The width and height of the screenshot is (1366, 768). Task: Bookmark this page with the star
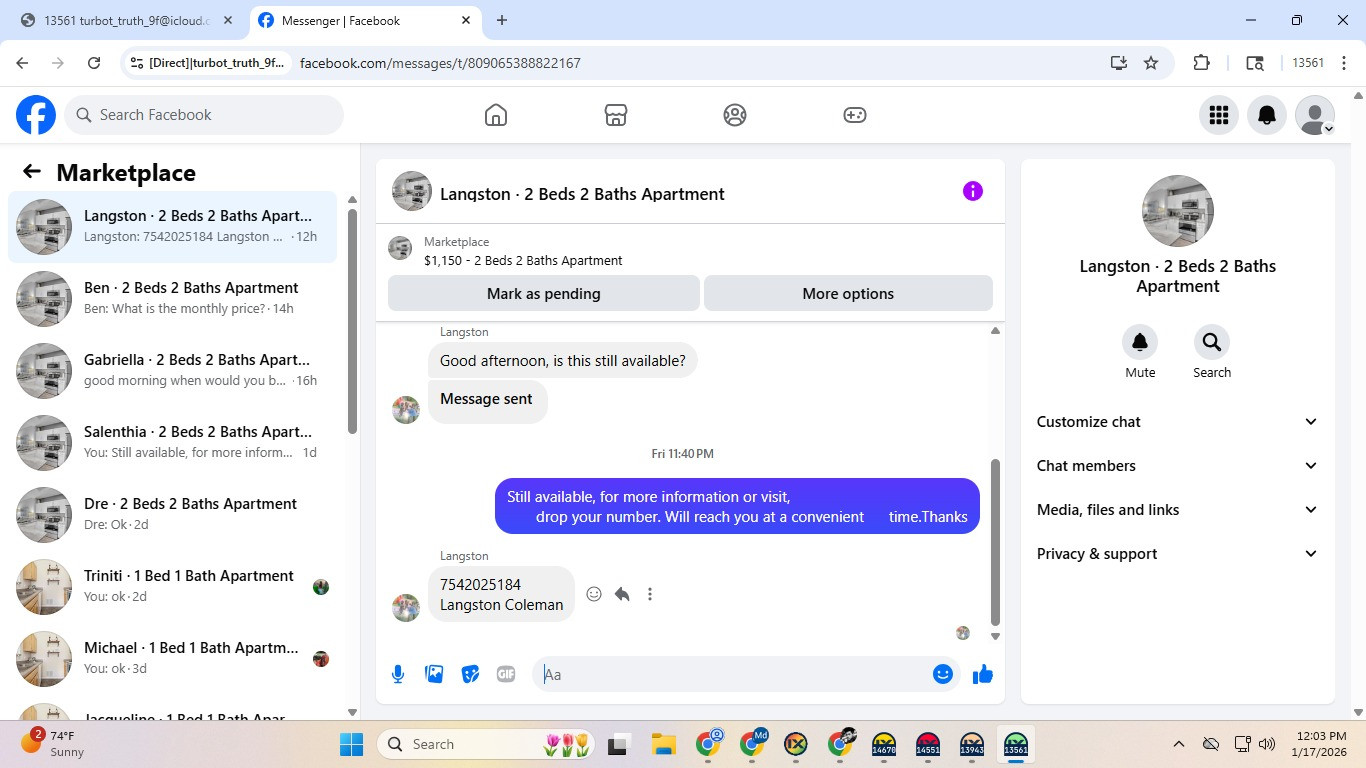pyautogui.click(x=1151, y=63)
